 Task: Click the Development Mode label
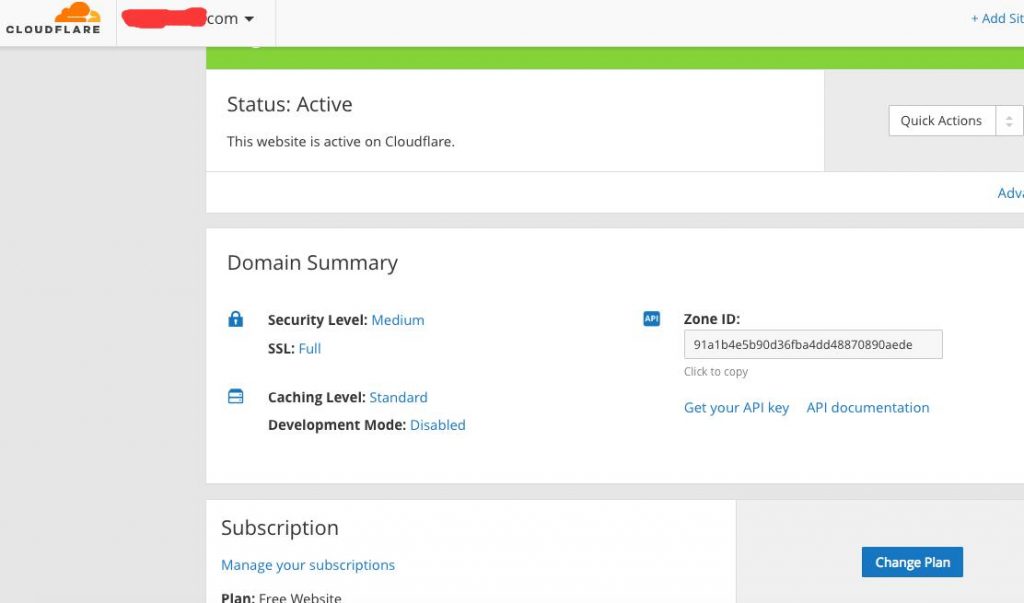(337, 425)
